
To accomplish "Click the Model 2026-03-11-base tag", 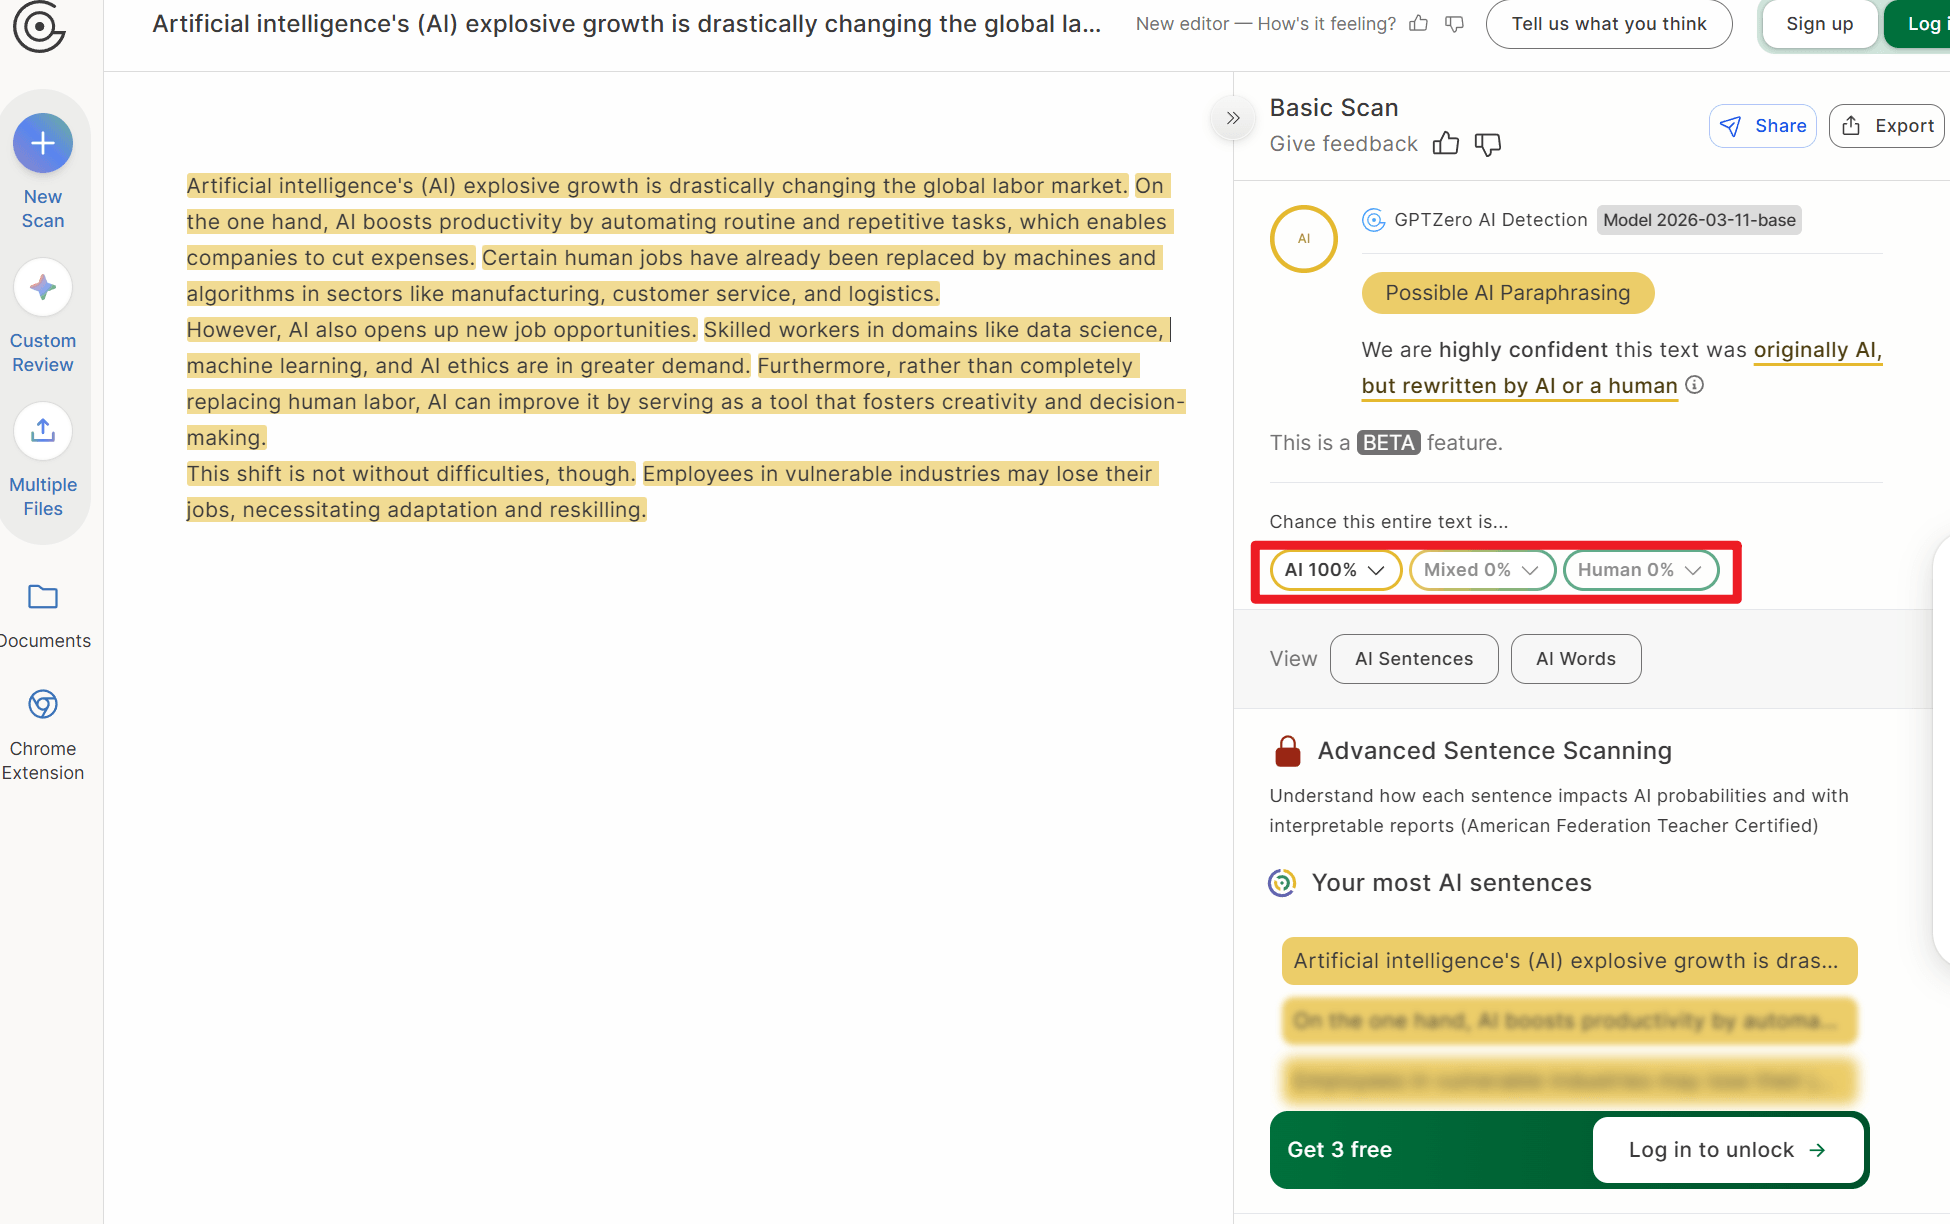I will [x=1699, y=220].
